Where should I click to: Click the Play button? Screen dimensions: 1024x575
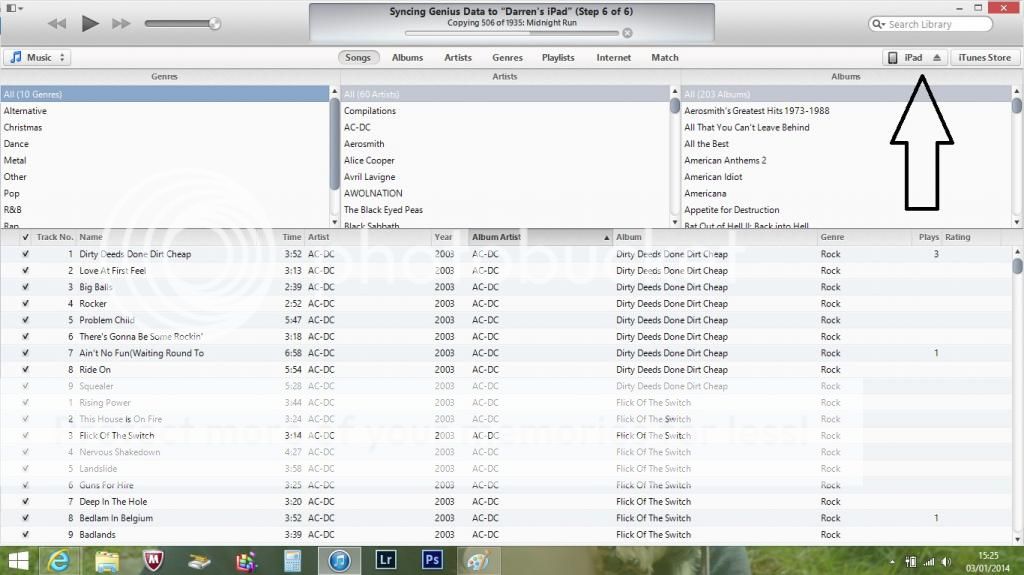coord(90,24)
